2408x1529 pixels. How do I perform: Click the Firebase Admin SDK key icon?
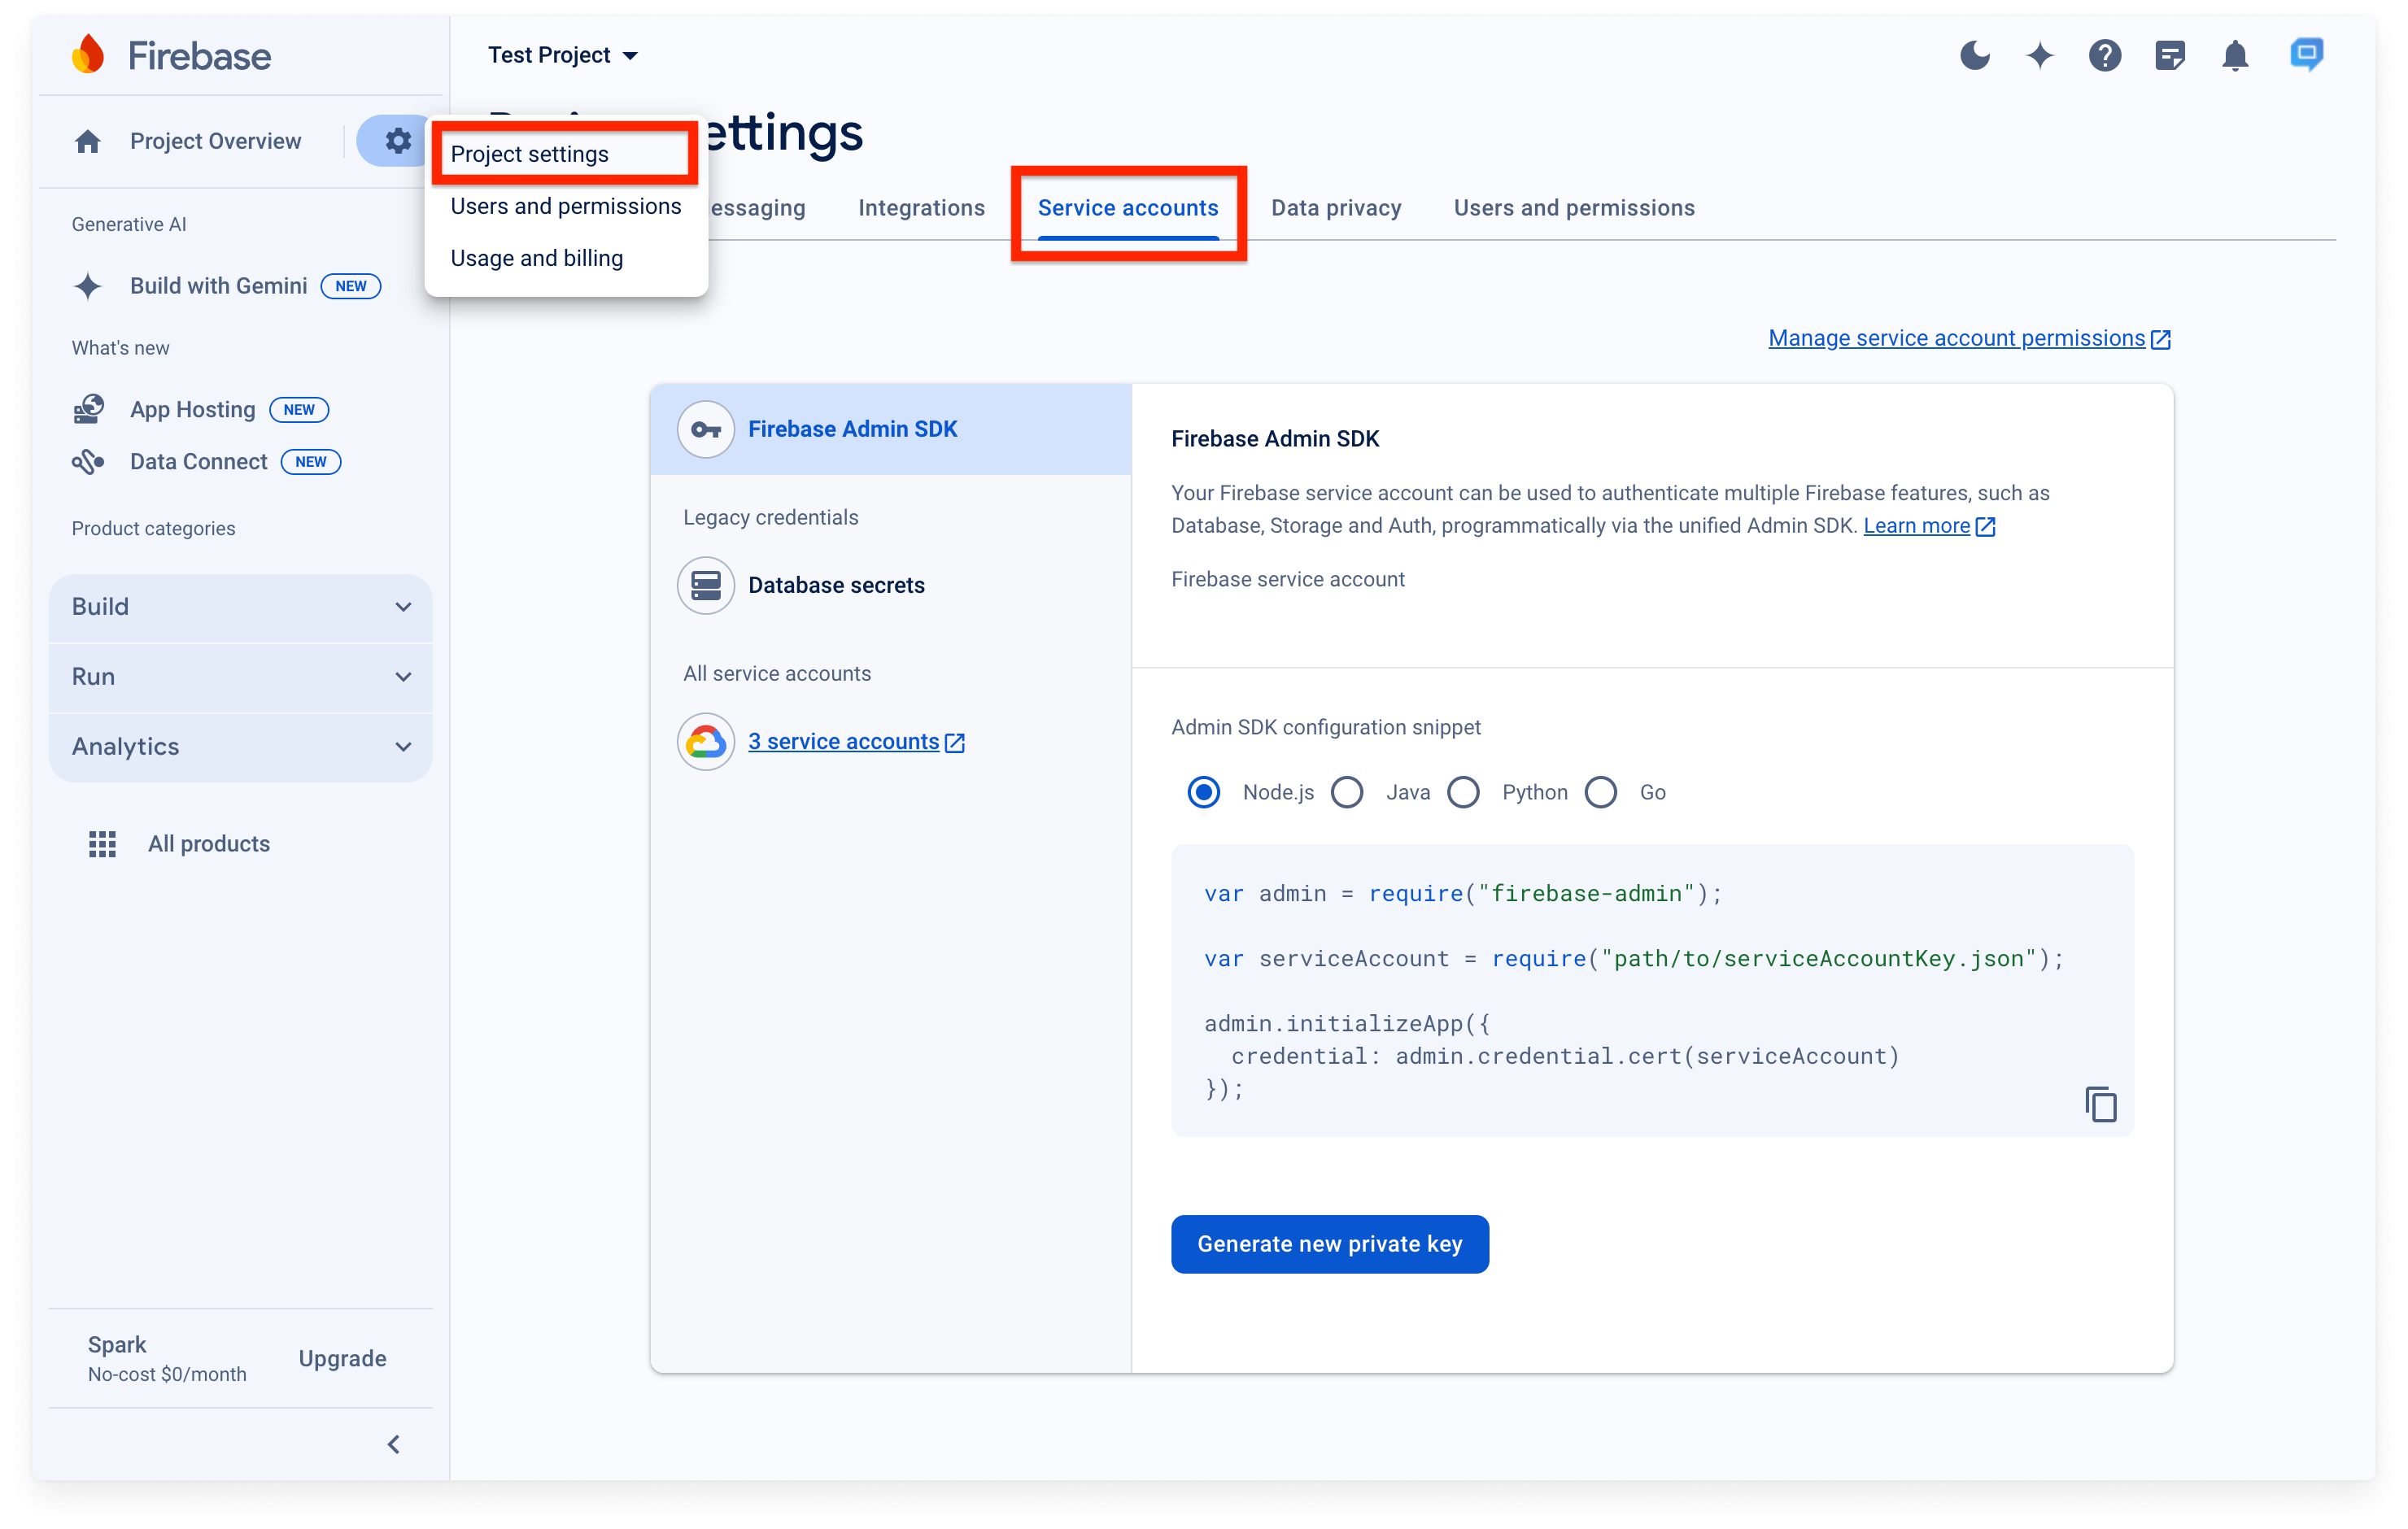tap(706, 429)
